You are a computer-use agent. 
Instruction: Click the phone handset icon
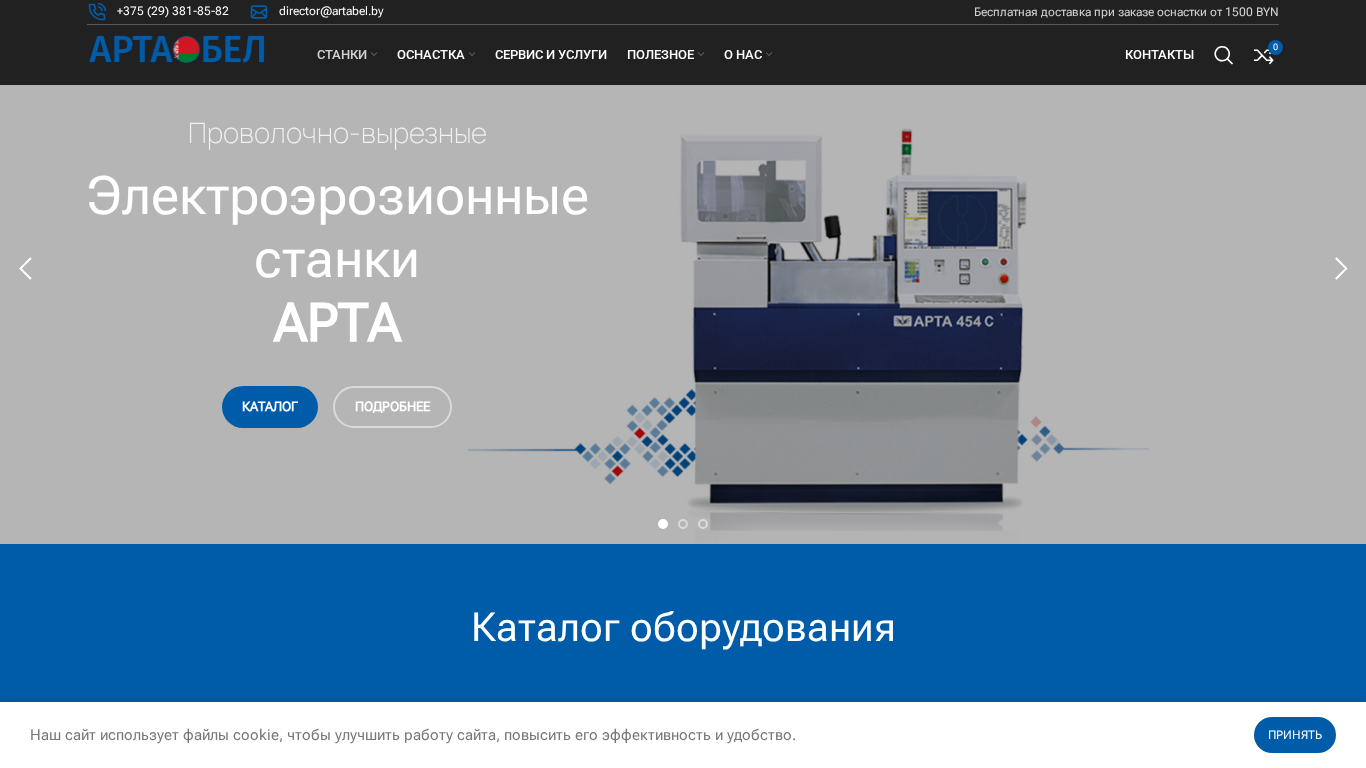click(97, 12)
